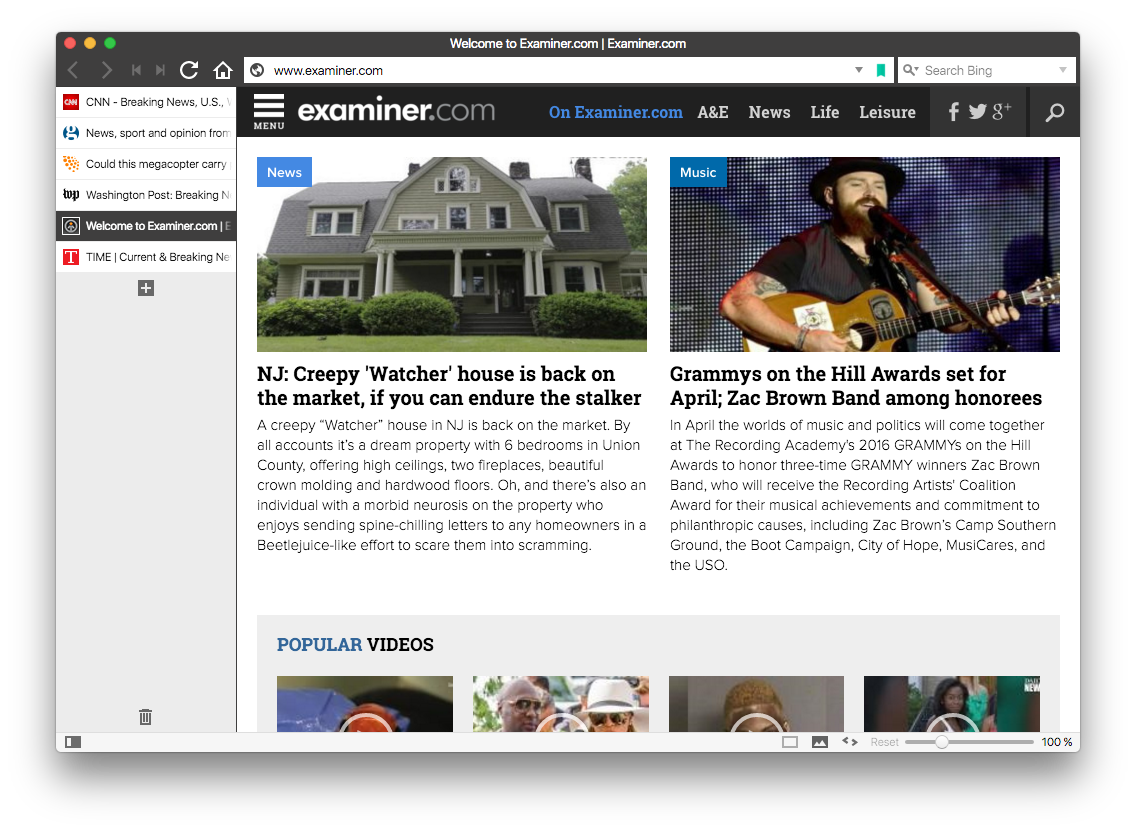
Task: Switch to the TIME Current & Breaking tab
Action: click(x=146, y=257)
